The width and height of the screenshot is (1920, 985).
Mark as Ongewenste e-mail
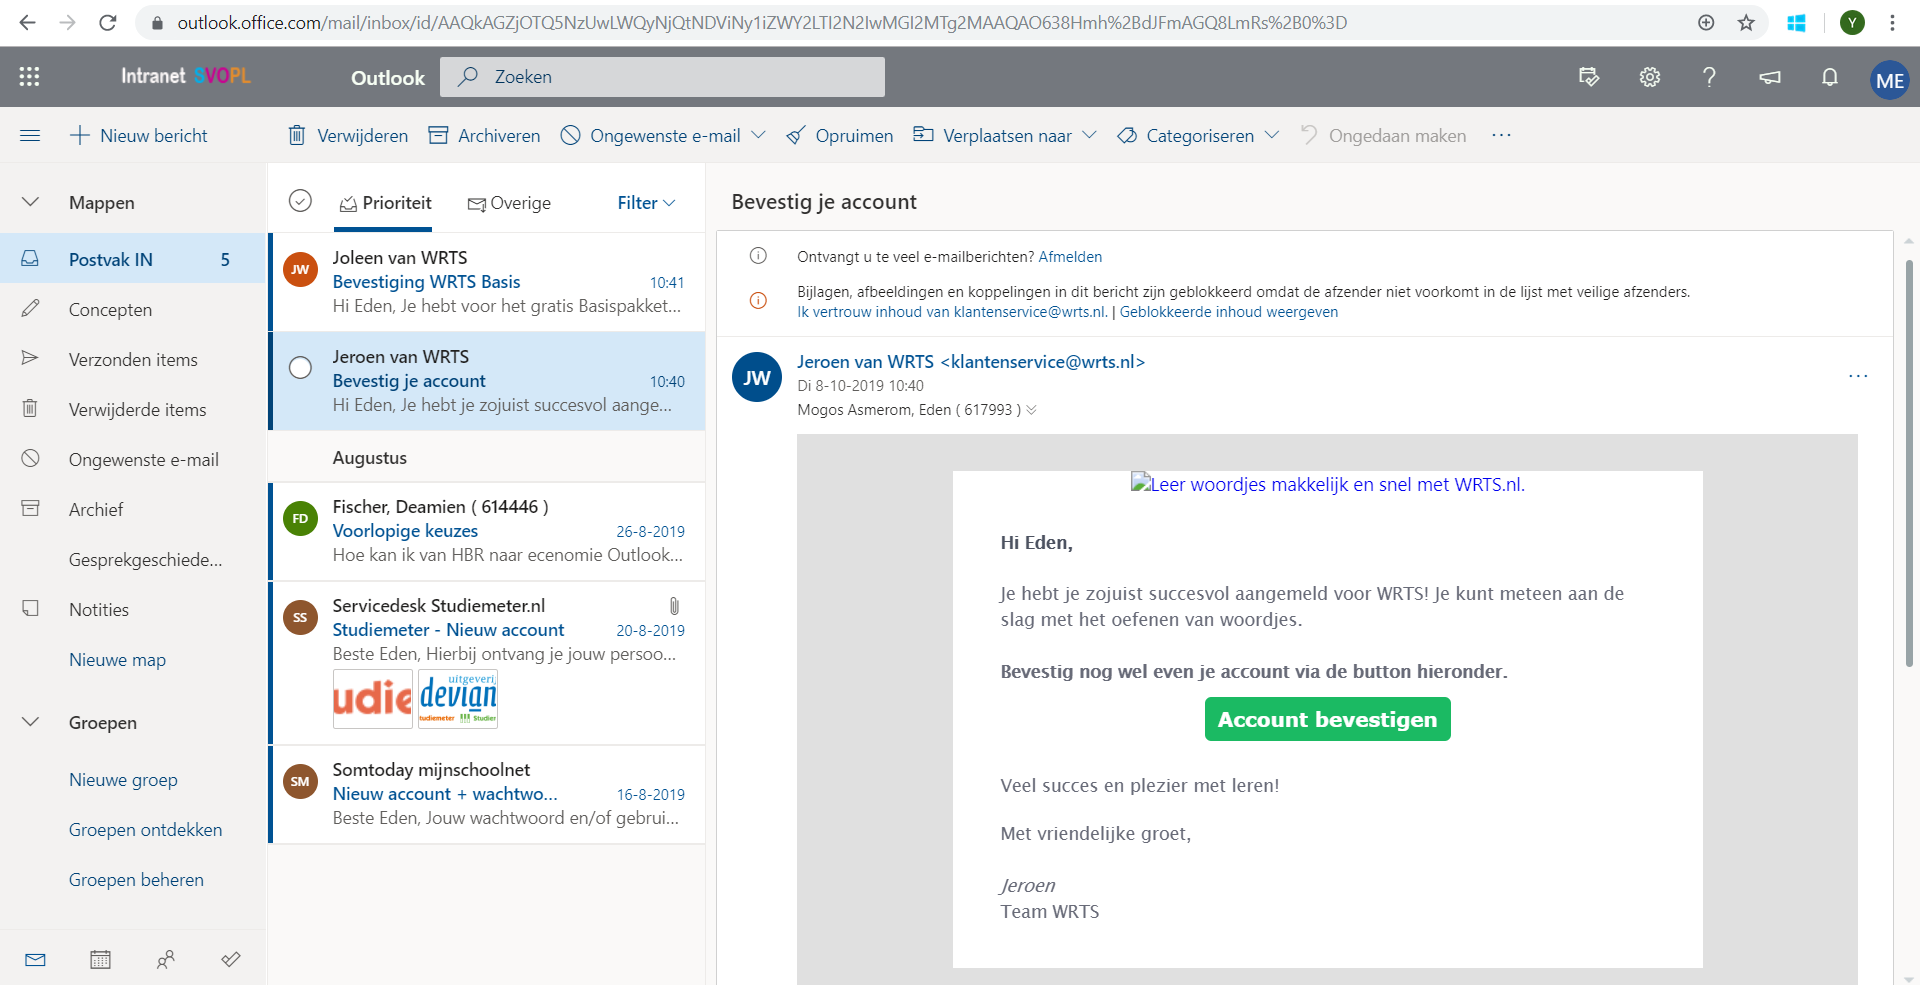pyautogui.click(x=652, y=135)
